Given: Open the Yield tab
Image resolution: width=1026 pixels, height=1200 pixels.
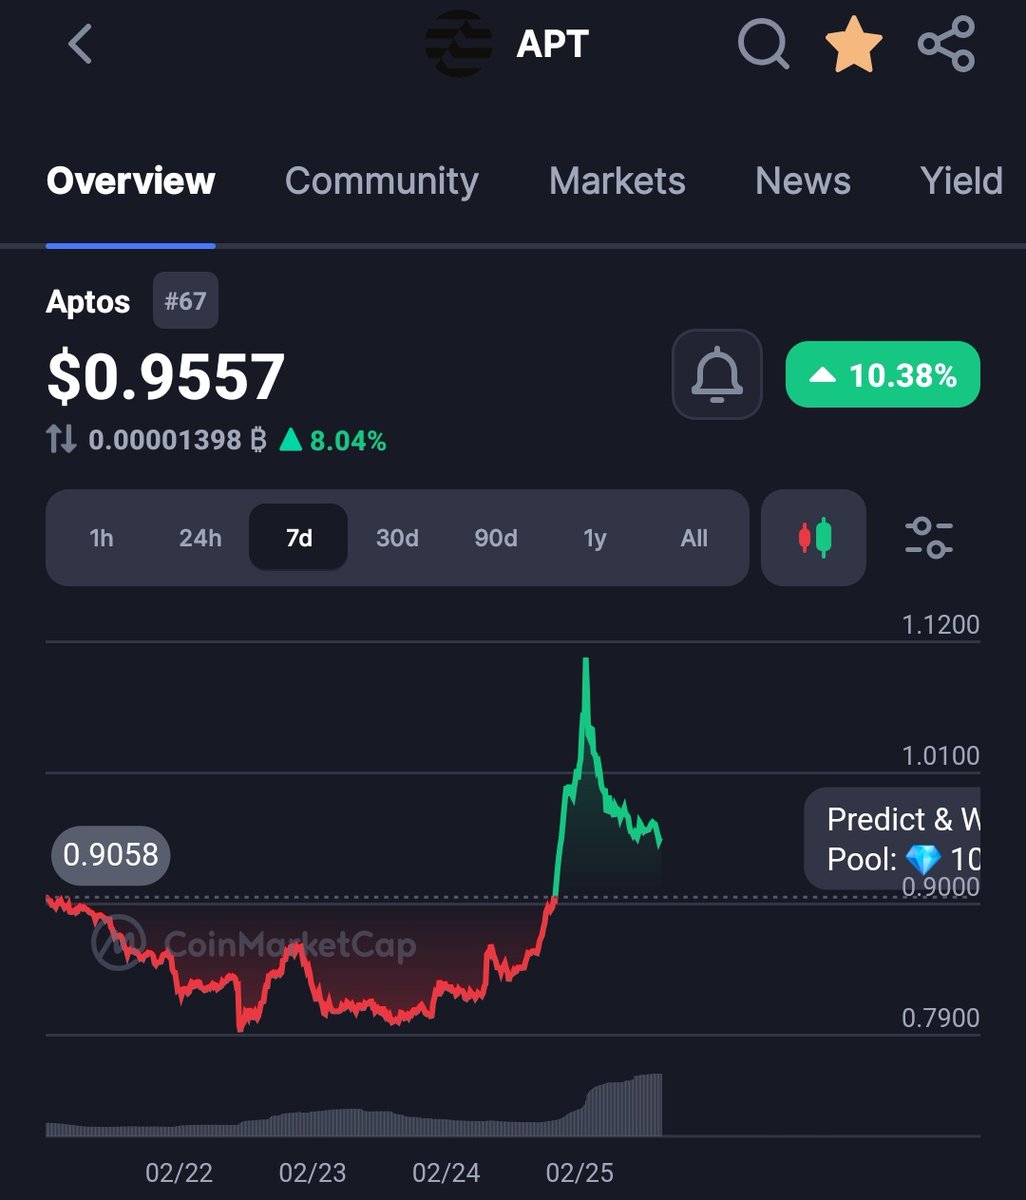Looking at the screenshot, I should coord(962,181).
